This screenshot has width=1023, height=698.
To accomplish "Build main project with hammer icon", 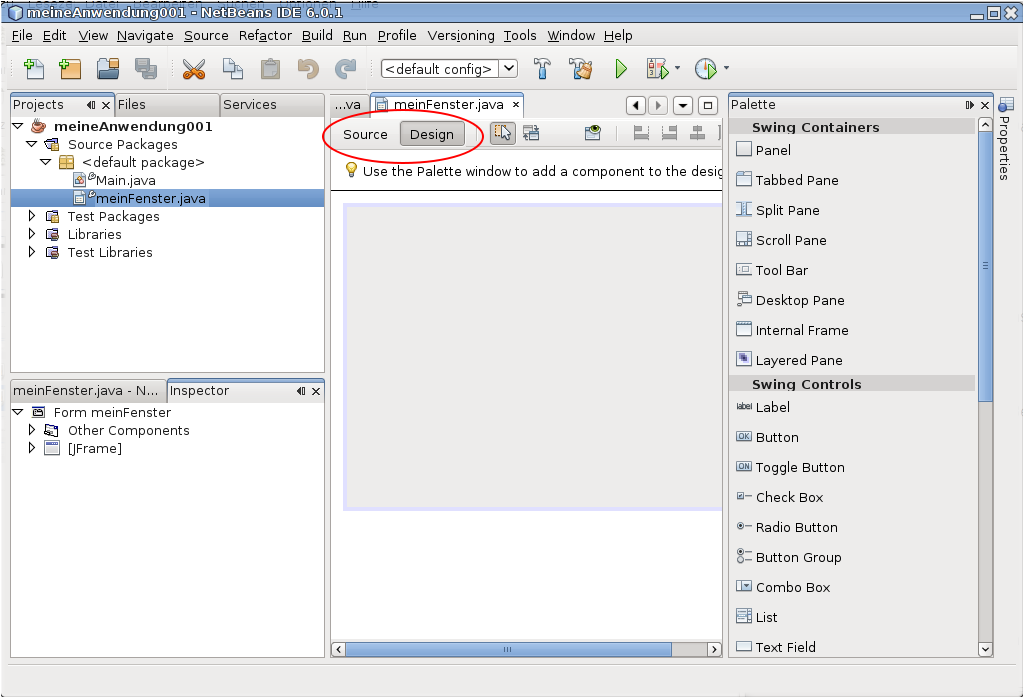I will coord(542,69).
